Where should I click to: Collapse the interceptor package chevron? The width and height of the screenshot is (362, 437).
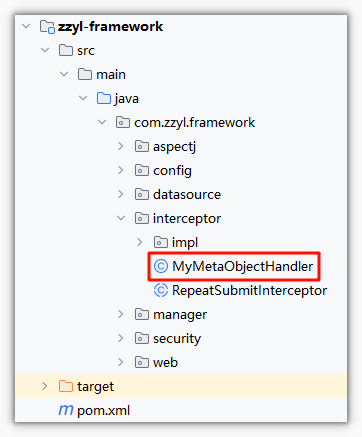[121, 218]
